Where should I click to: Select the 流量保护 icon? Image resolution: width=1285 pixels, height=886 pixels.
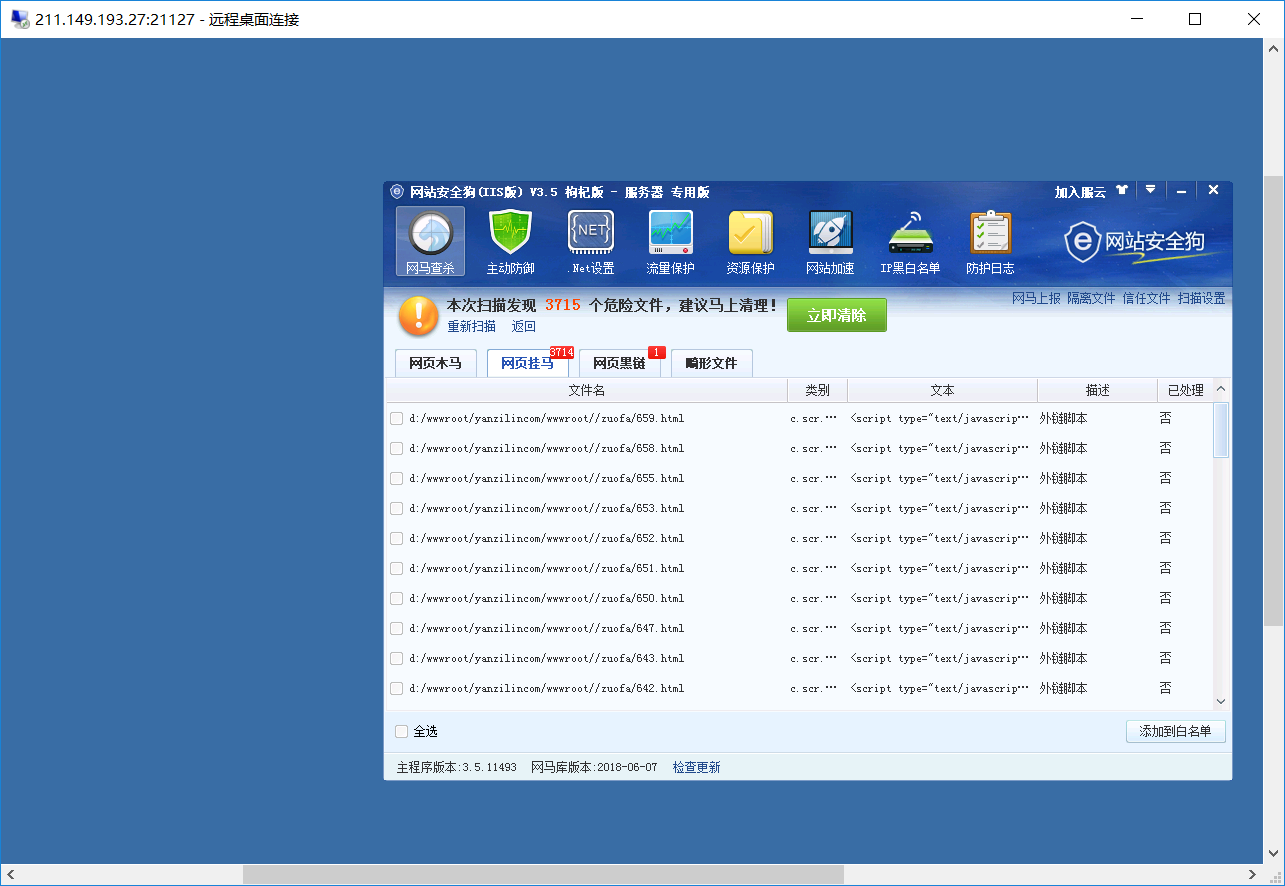[670, 242]
